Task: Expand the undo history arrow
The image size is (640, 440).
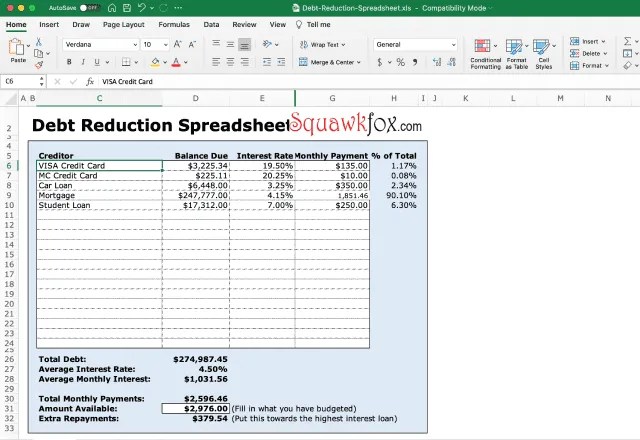Action: coord(152,8)
